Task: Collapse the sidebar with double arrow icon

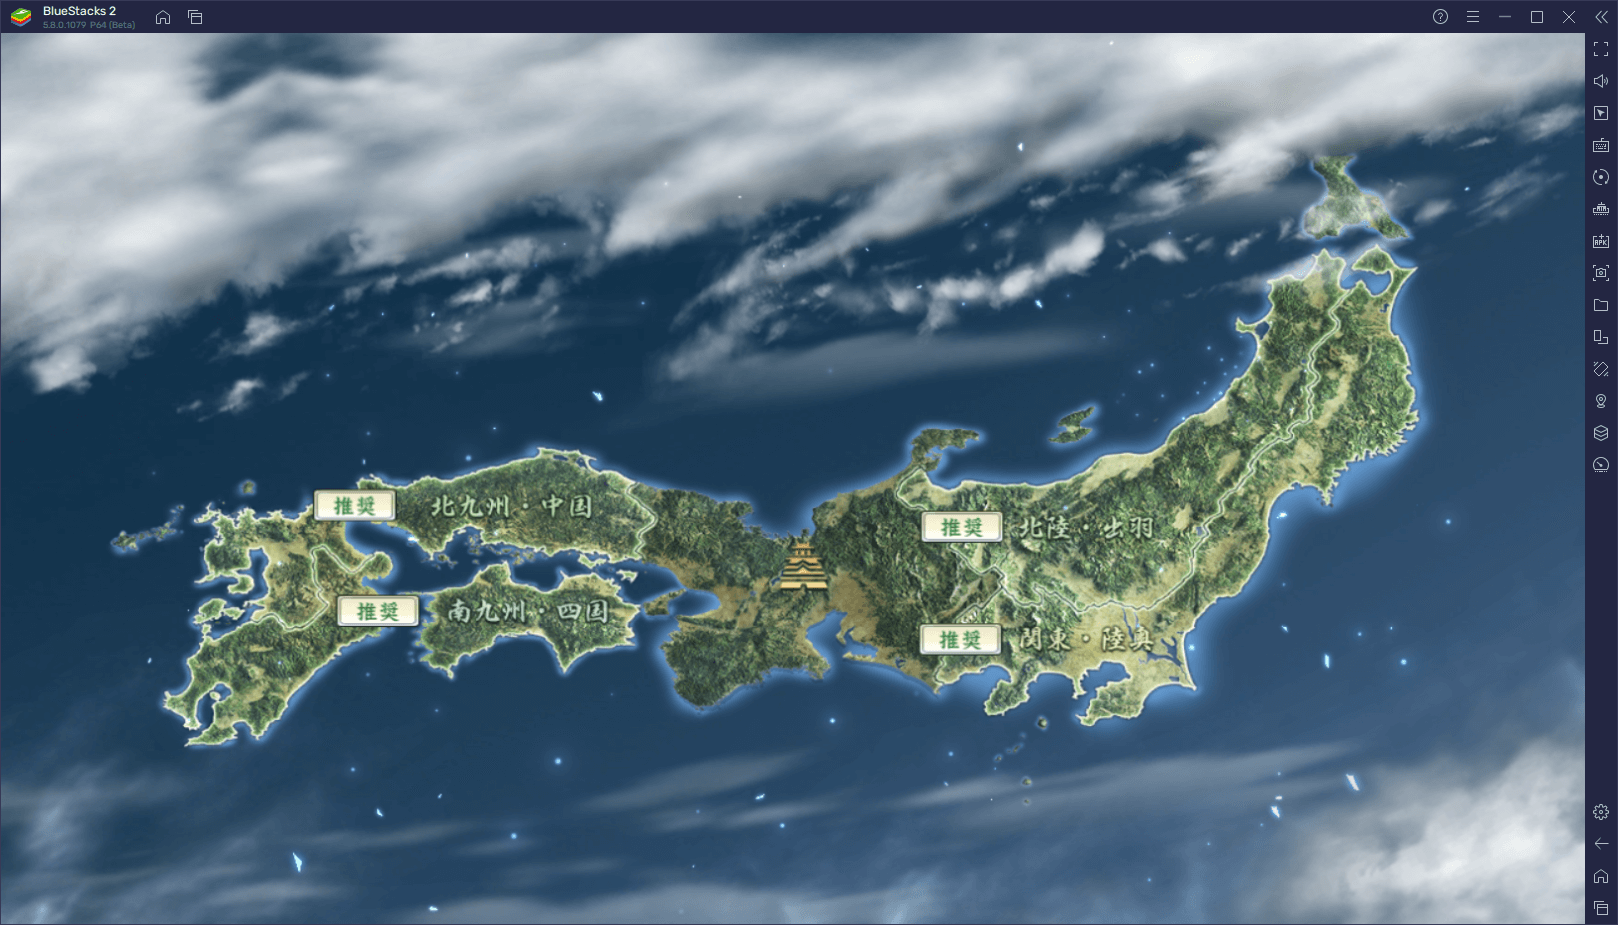Action: point(1601,17)
